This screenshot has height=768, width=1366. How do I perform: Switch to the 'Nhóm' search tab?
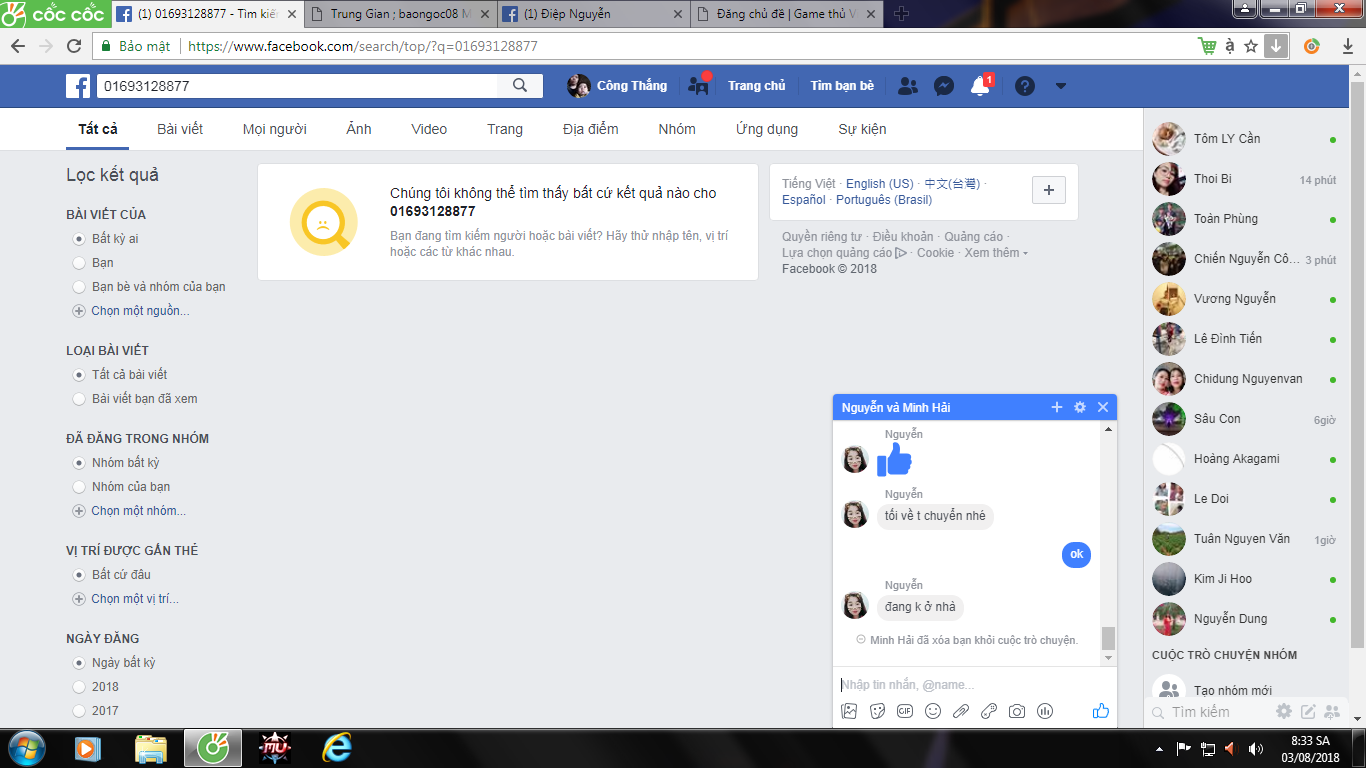coord(676,129)
